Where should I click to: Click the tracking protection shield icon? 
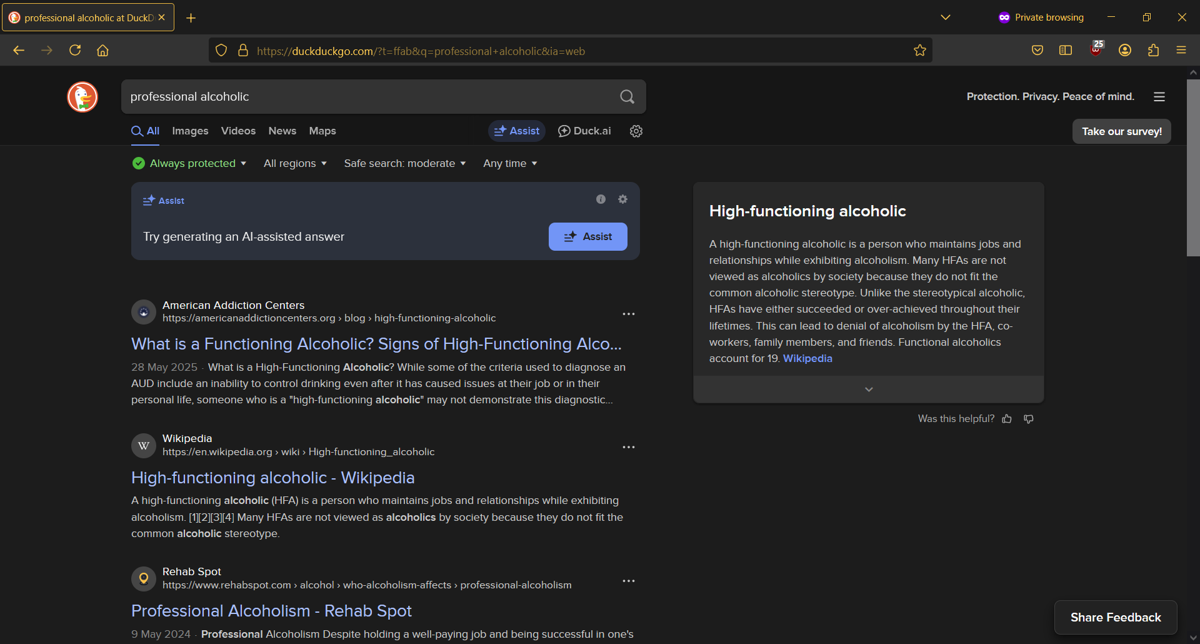(222, 50)
